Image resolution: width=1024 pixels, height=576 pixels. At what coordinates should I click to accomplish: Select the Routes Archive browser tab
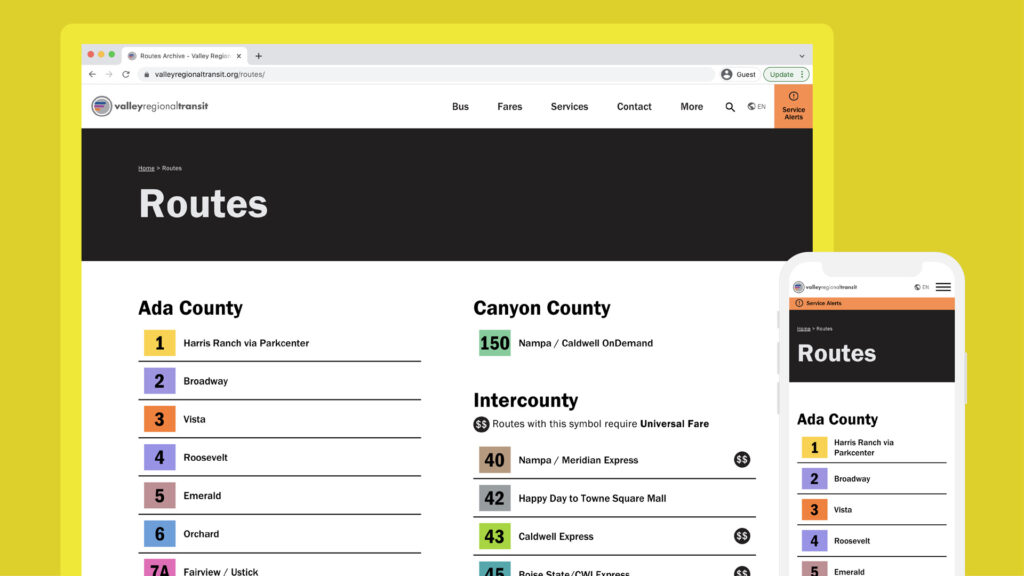tap(184, 56)
